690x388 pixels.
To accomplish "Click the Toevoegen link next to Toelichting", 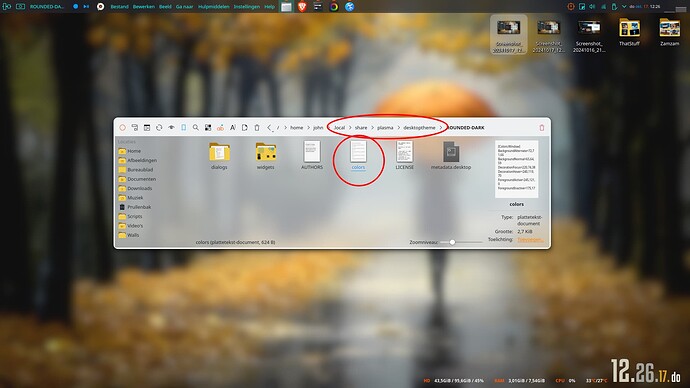I will point(530,240).
